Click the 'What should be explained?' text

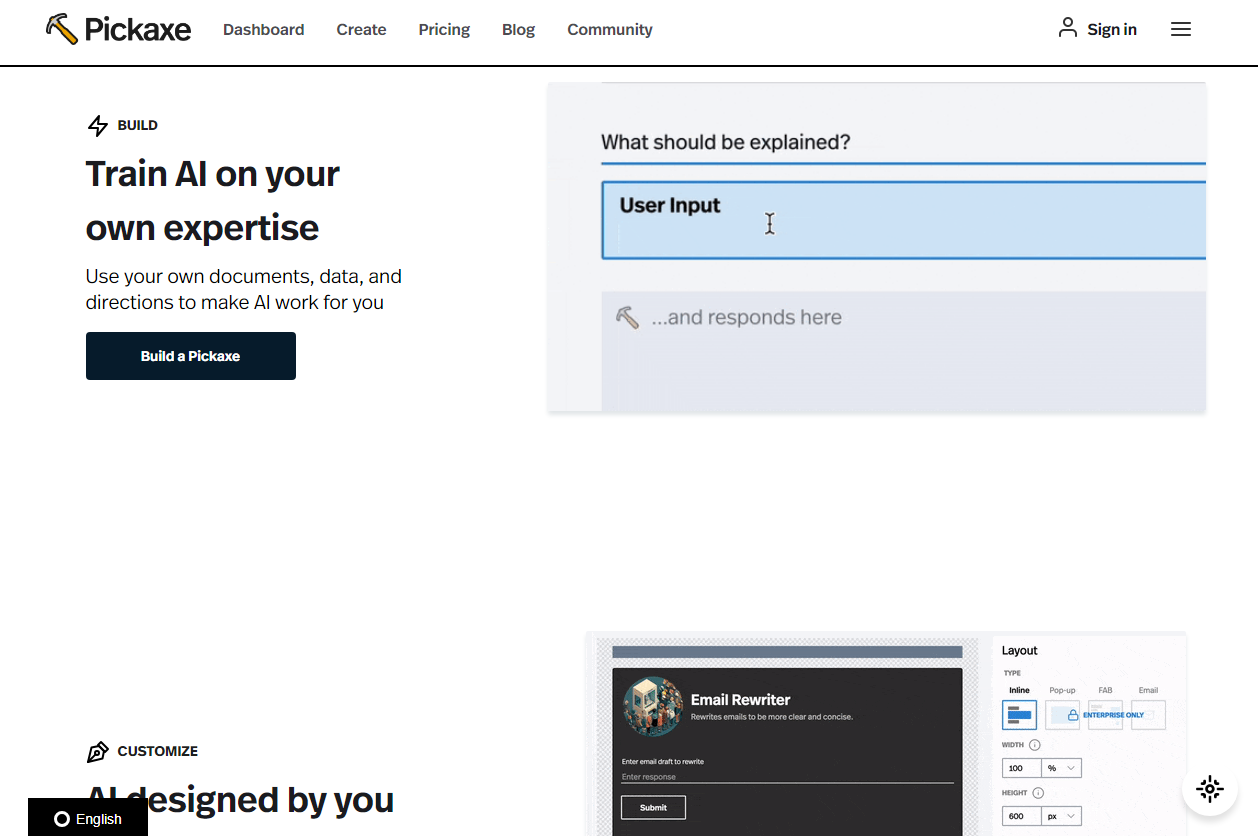pyautogui.click(x=726, y=142)
